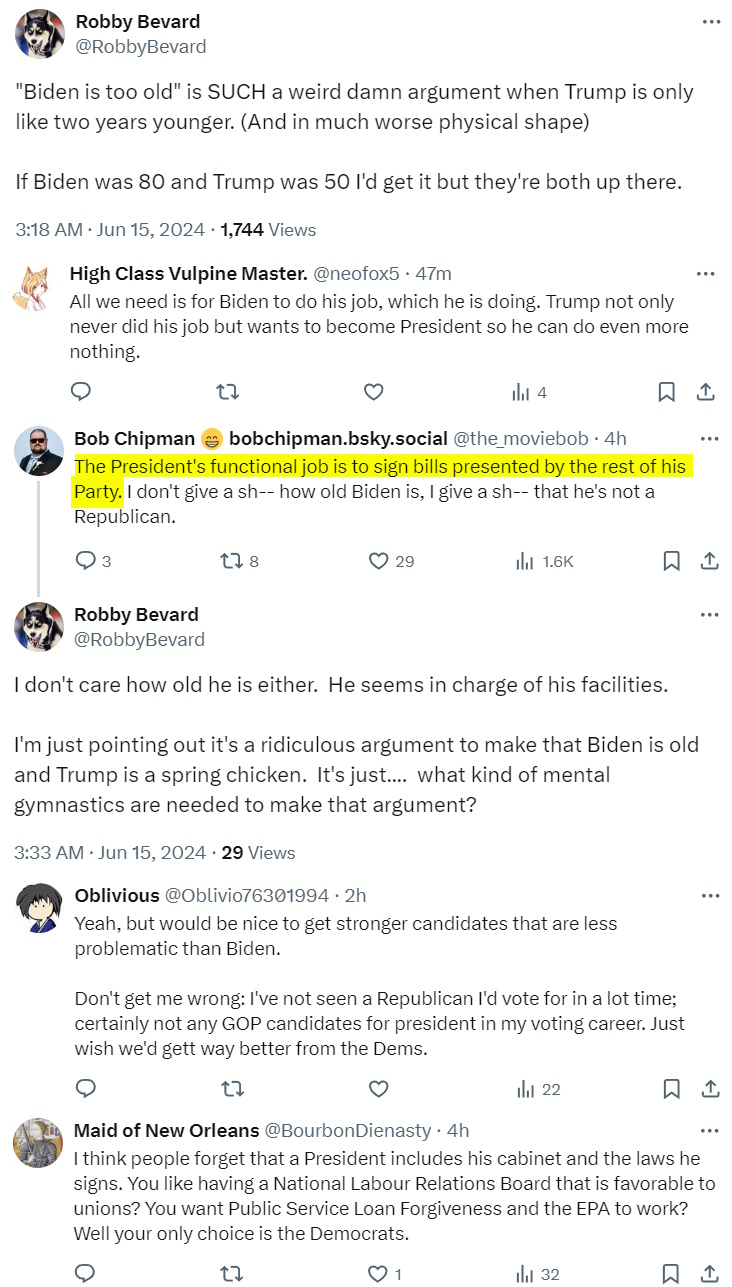The height and width of the screenshot is (1287, 732).
Task: Bookmark Oblivious's tweet
Action: [672, 1089]
